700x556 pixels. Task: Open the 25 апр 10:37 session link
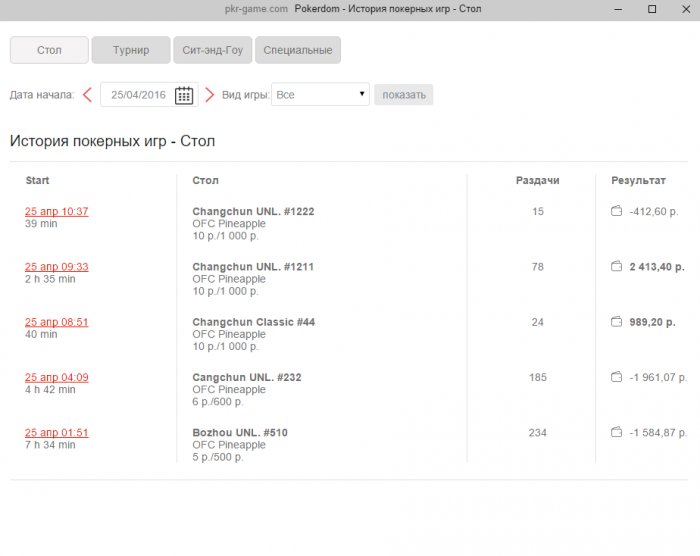[x=56, y=211]
